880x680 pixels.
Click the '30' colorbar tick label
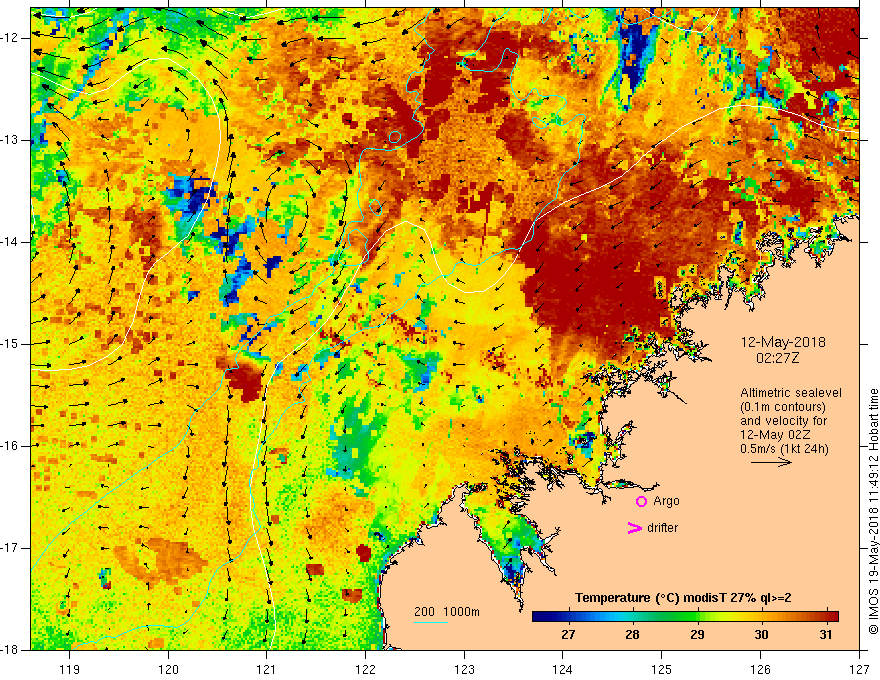tap(761, 635)
